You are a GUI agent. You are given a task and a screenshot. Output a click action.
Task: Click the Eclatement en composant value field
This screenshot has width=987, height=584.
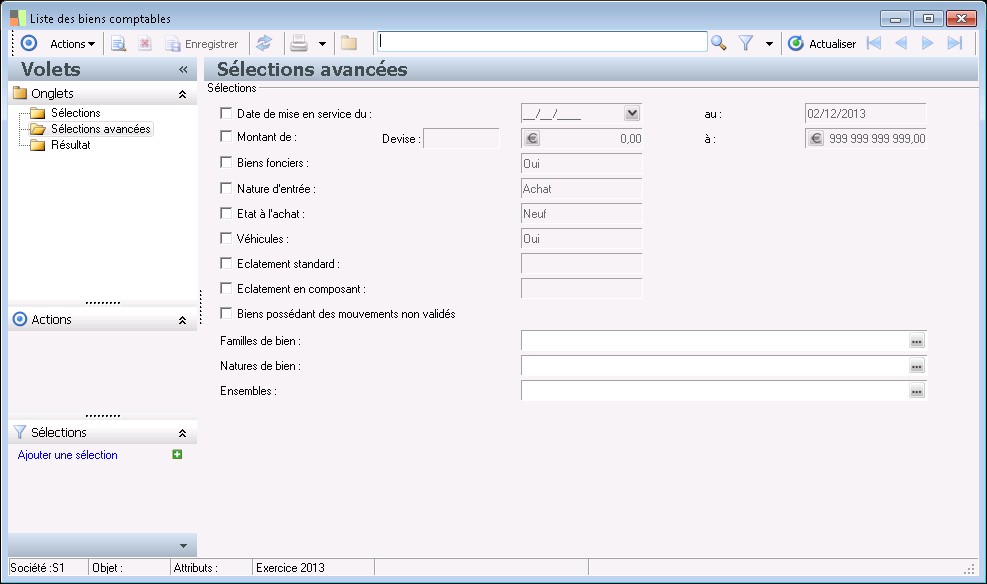[582, 289]
